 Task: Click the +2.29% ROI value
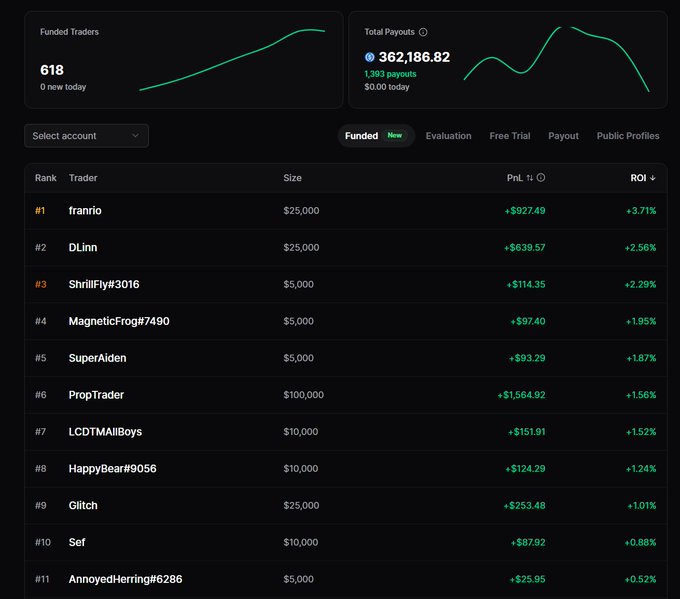click(x=640, y=285)
